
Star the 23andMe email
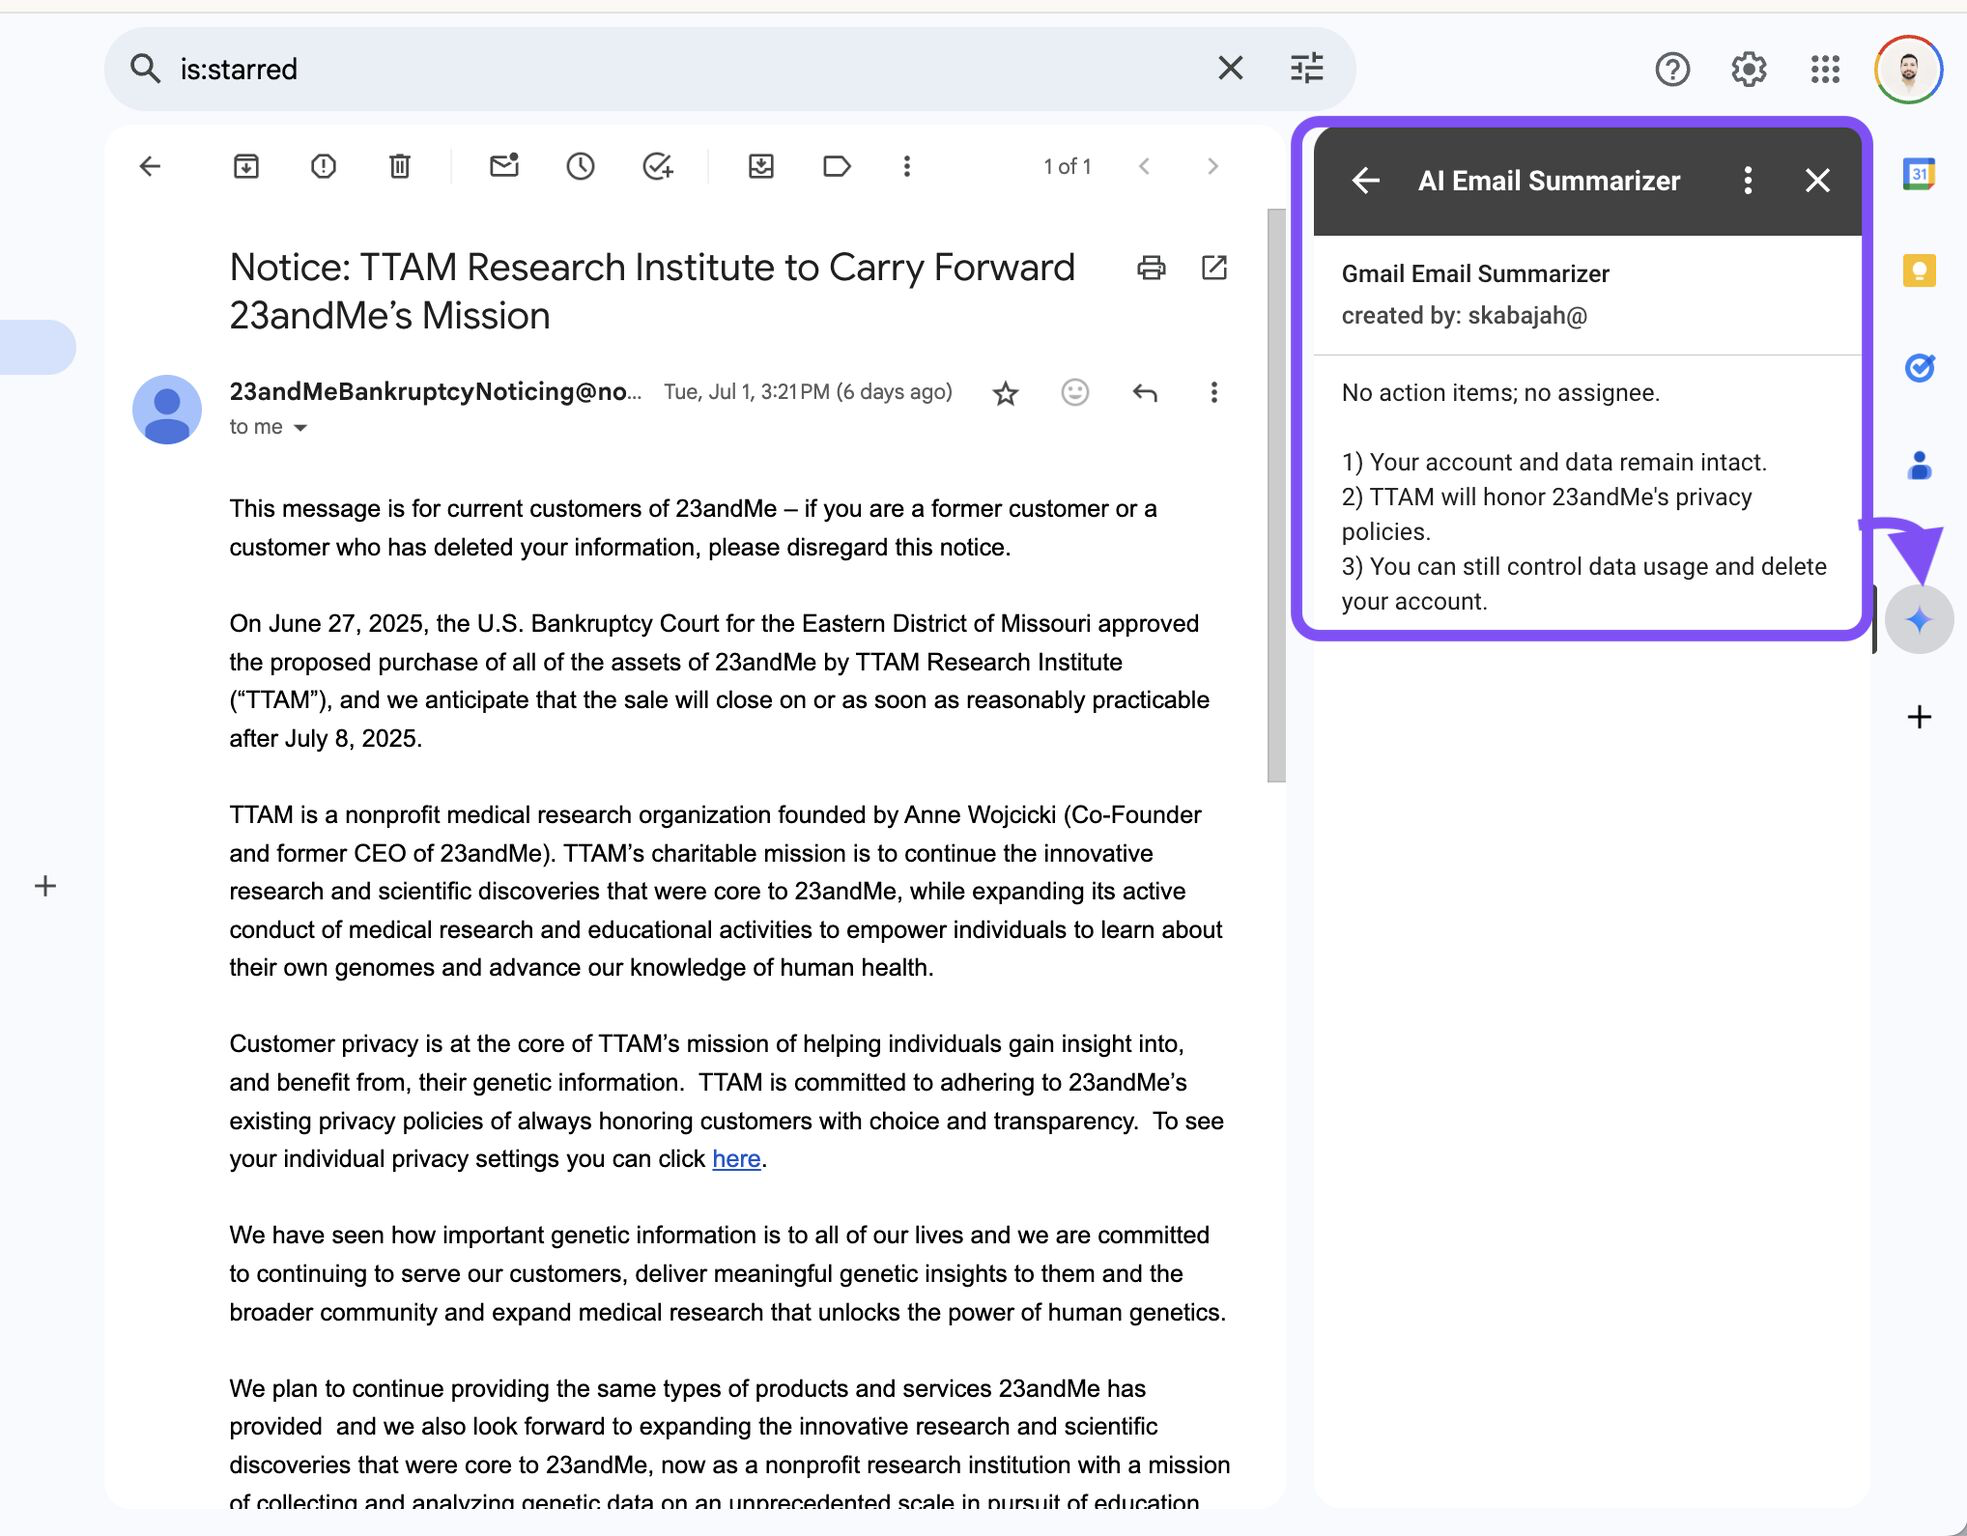tap(1005, 393)
